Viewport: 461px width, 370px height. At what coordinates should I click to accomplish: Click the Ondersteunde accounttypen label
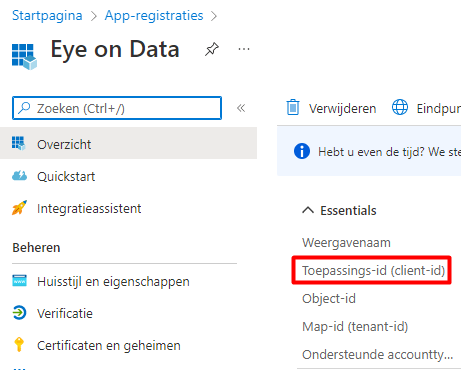(378, 354)
